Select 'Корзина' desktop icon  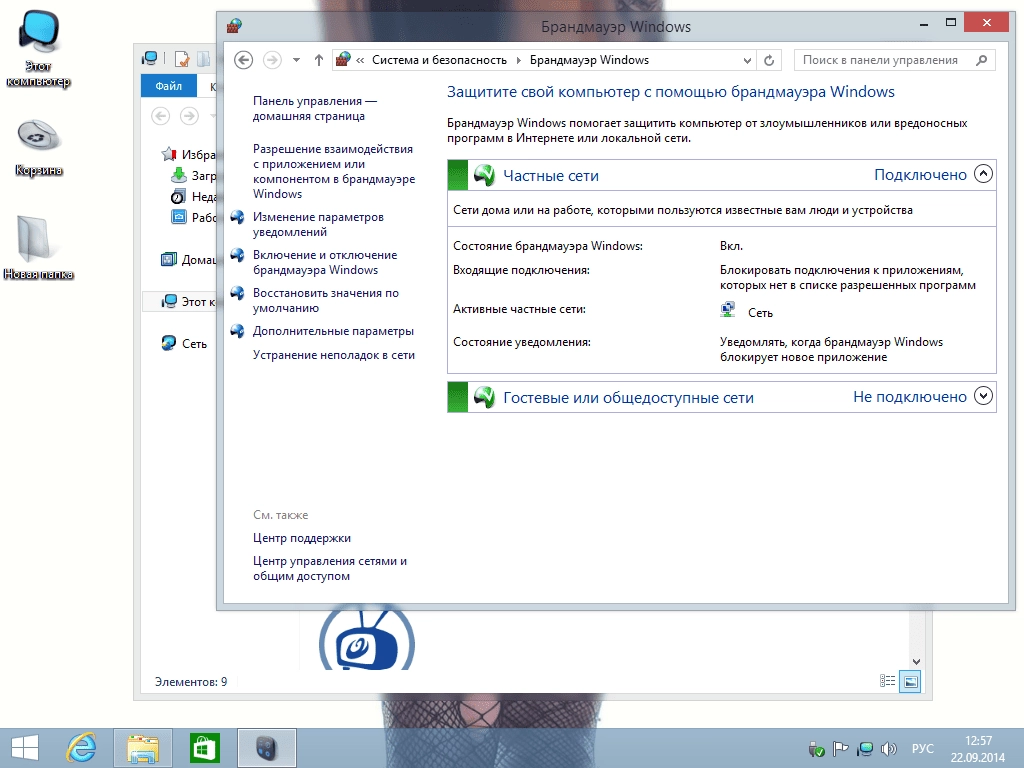point(39,148)
